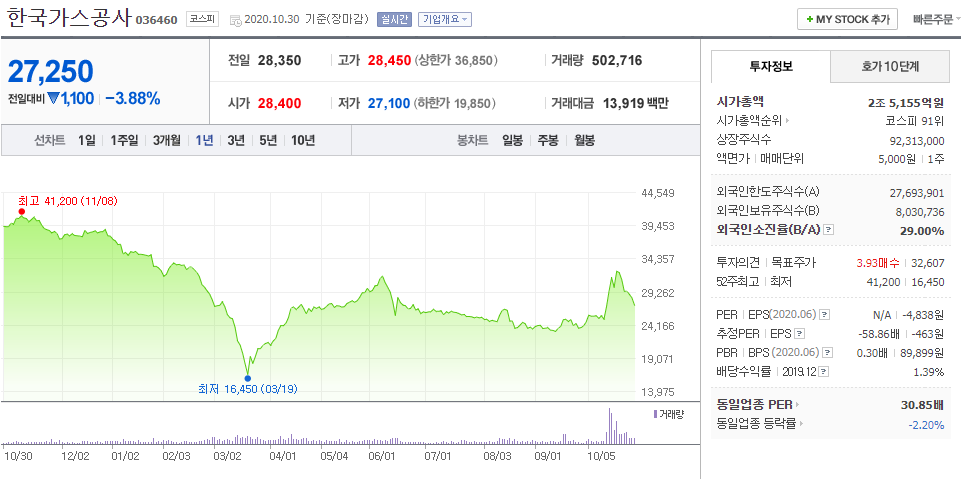Click the 시가 value 28,400

click(279, 103)
